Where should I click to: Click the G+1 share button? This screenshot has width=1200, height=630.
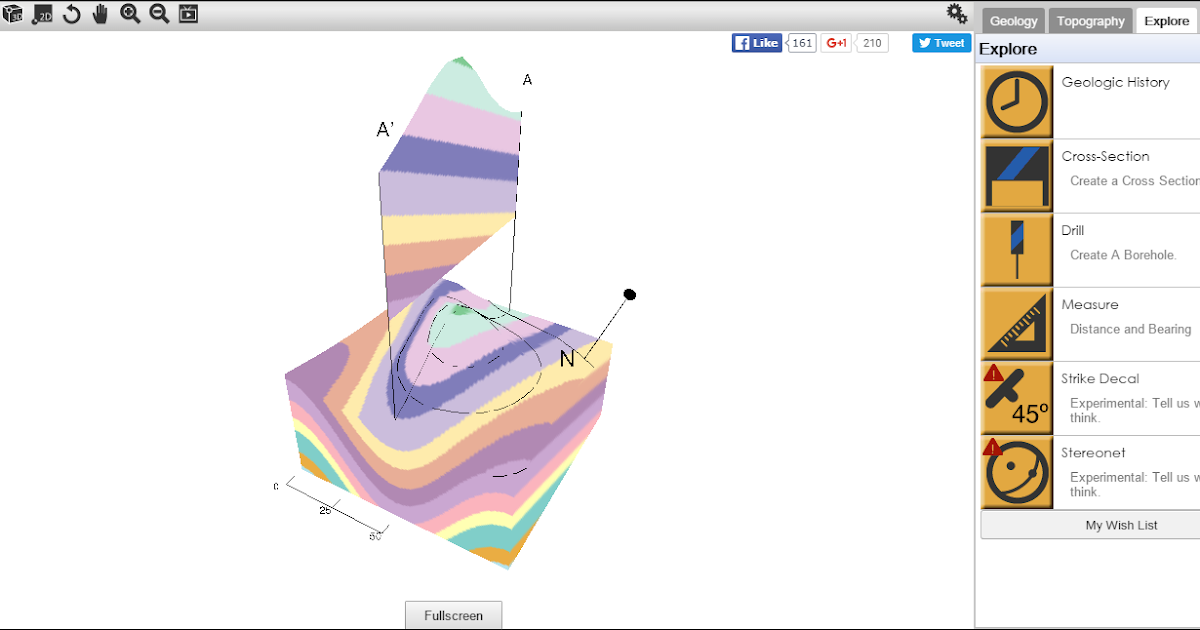pyautogui.click(x=836, y=43)
